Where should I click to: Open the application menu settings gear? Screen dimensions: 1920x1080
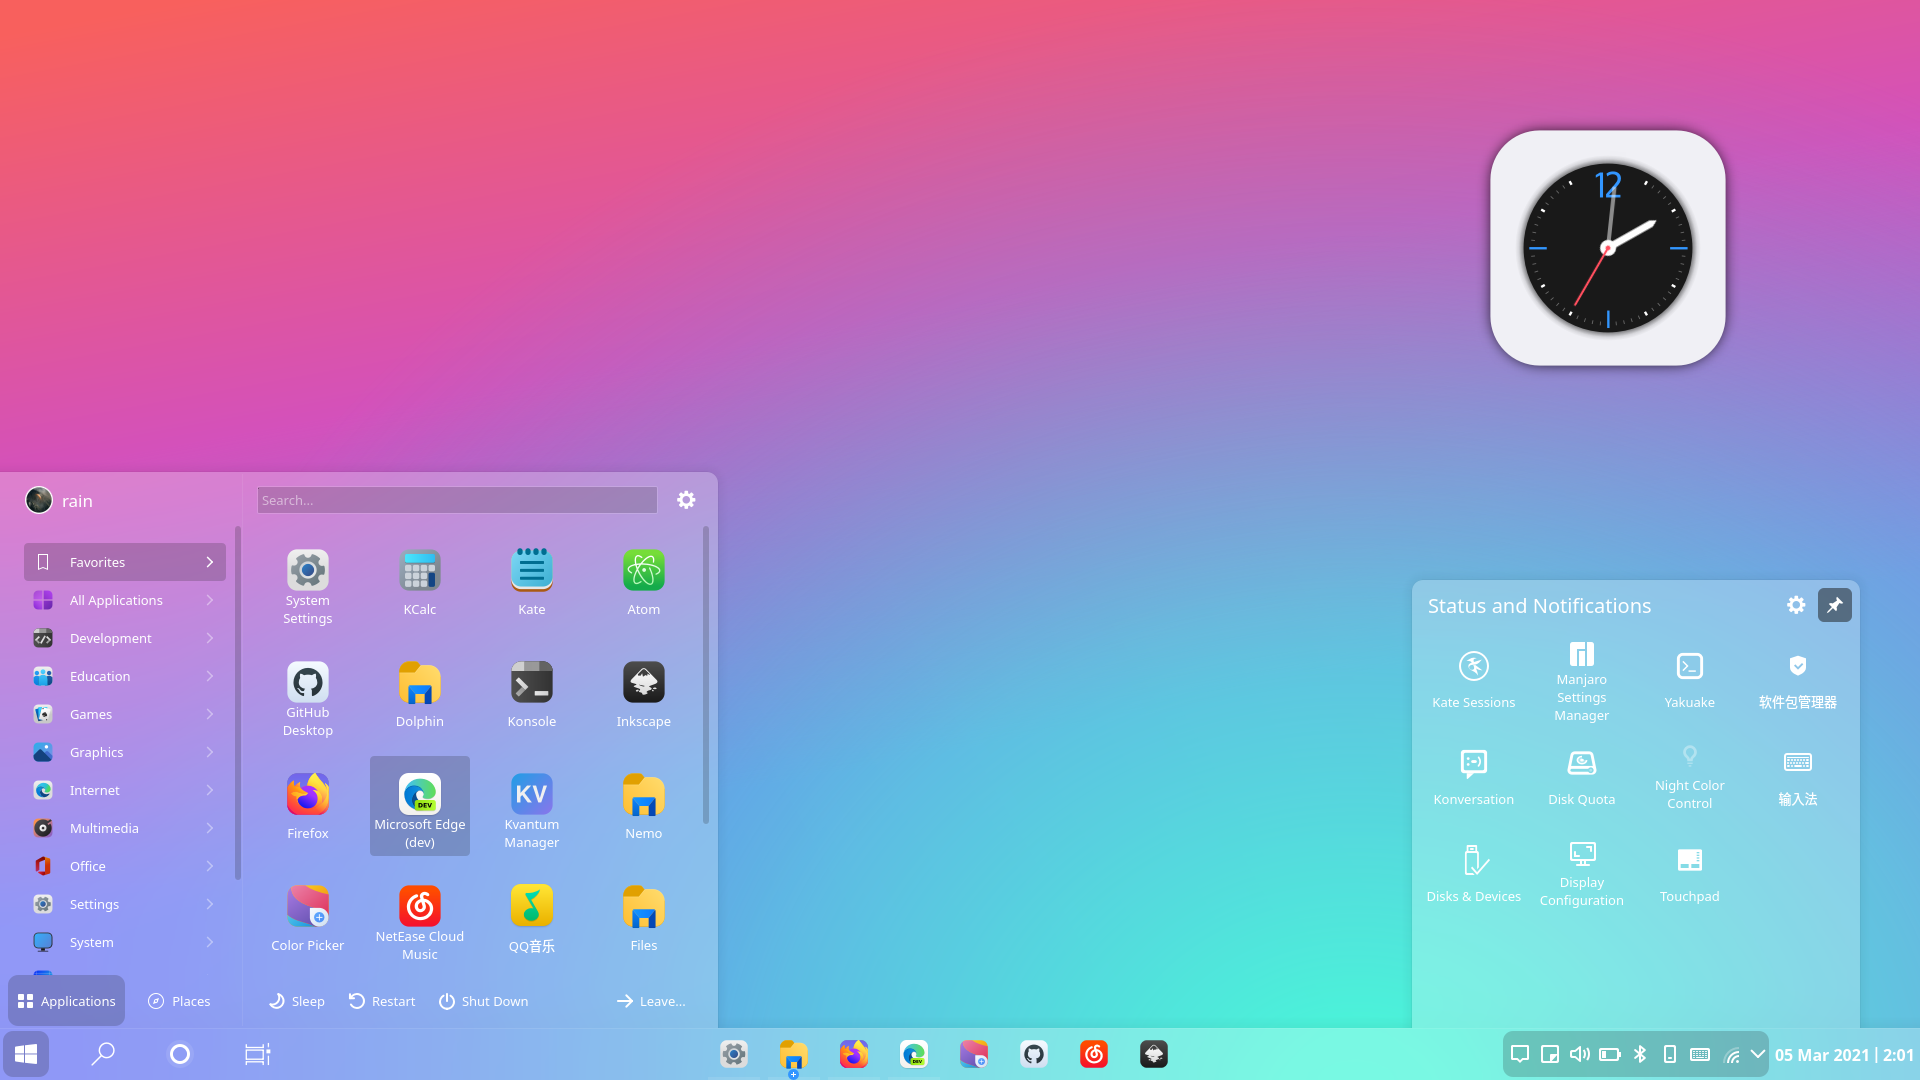tap(686, 500)
